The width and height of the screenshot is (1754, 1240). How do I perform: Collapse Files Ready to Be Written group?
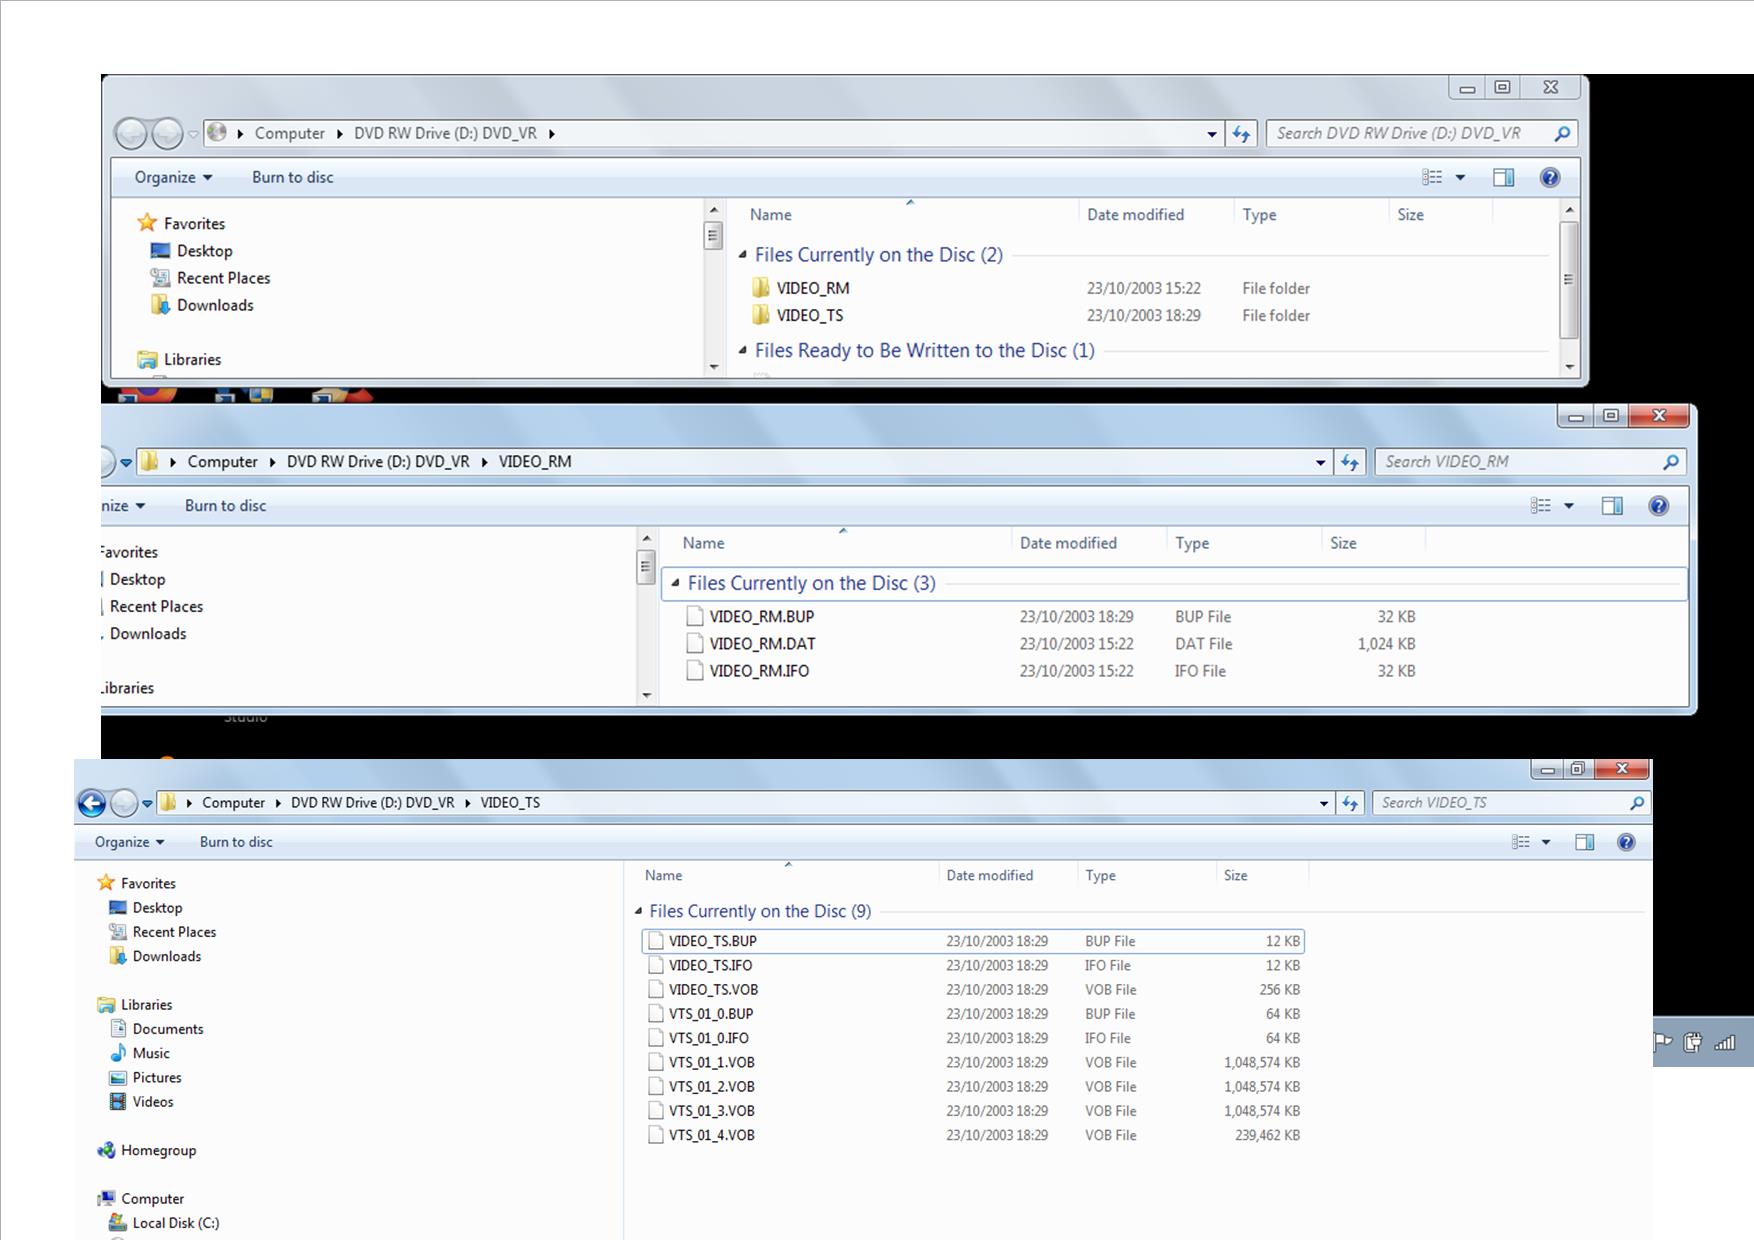[743, 350]
